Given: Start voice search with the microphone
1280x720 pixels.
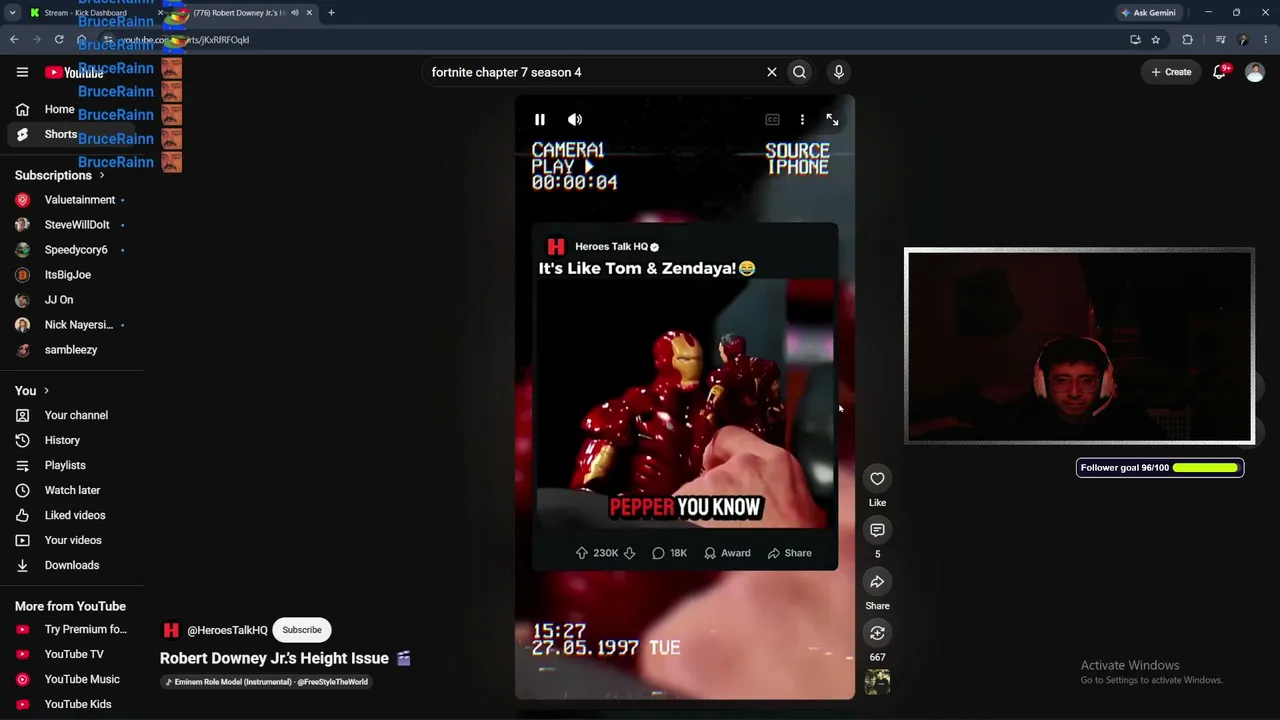Looking at the screenshot, I should click(x=839, y=72).
